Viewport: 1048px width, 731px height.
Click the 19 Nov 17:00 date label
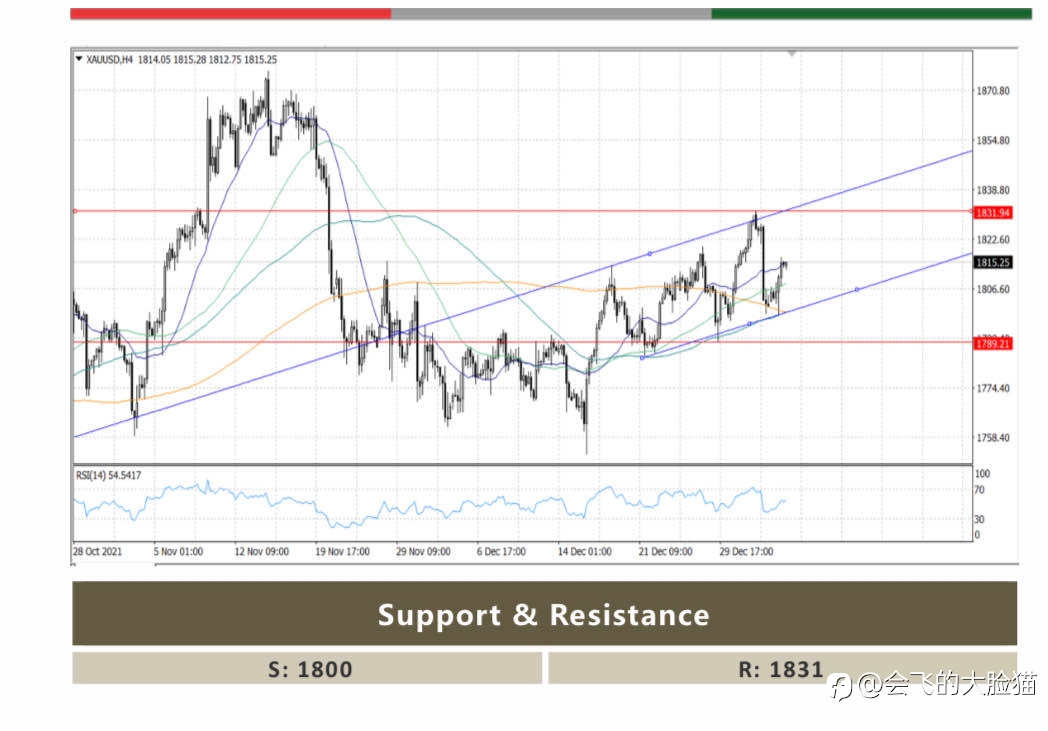(342, 551)
